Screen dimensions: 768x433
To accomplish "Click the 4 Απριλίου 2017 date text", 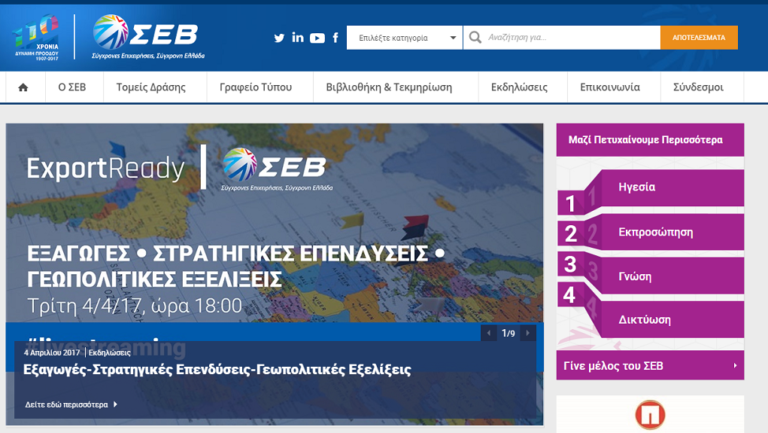I will click(52, 353).
